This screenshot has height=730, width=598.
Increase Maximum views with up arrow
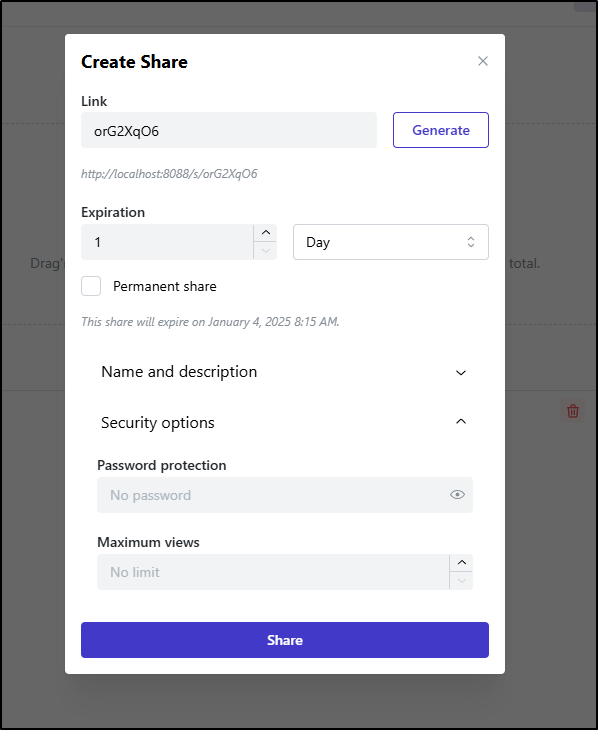click(462, 563)
